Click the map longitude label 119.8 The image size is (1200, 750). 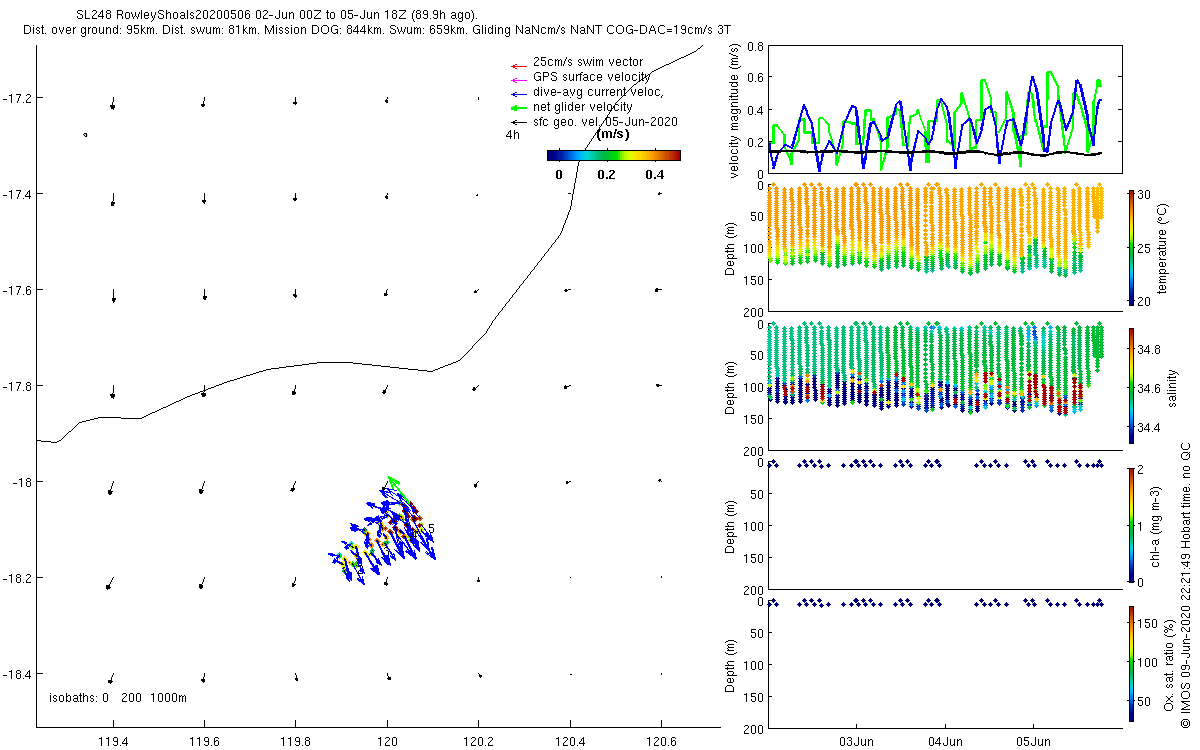[x=296, y=741]
